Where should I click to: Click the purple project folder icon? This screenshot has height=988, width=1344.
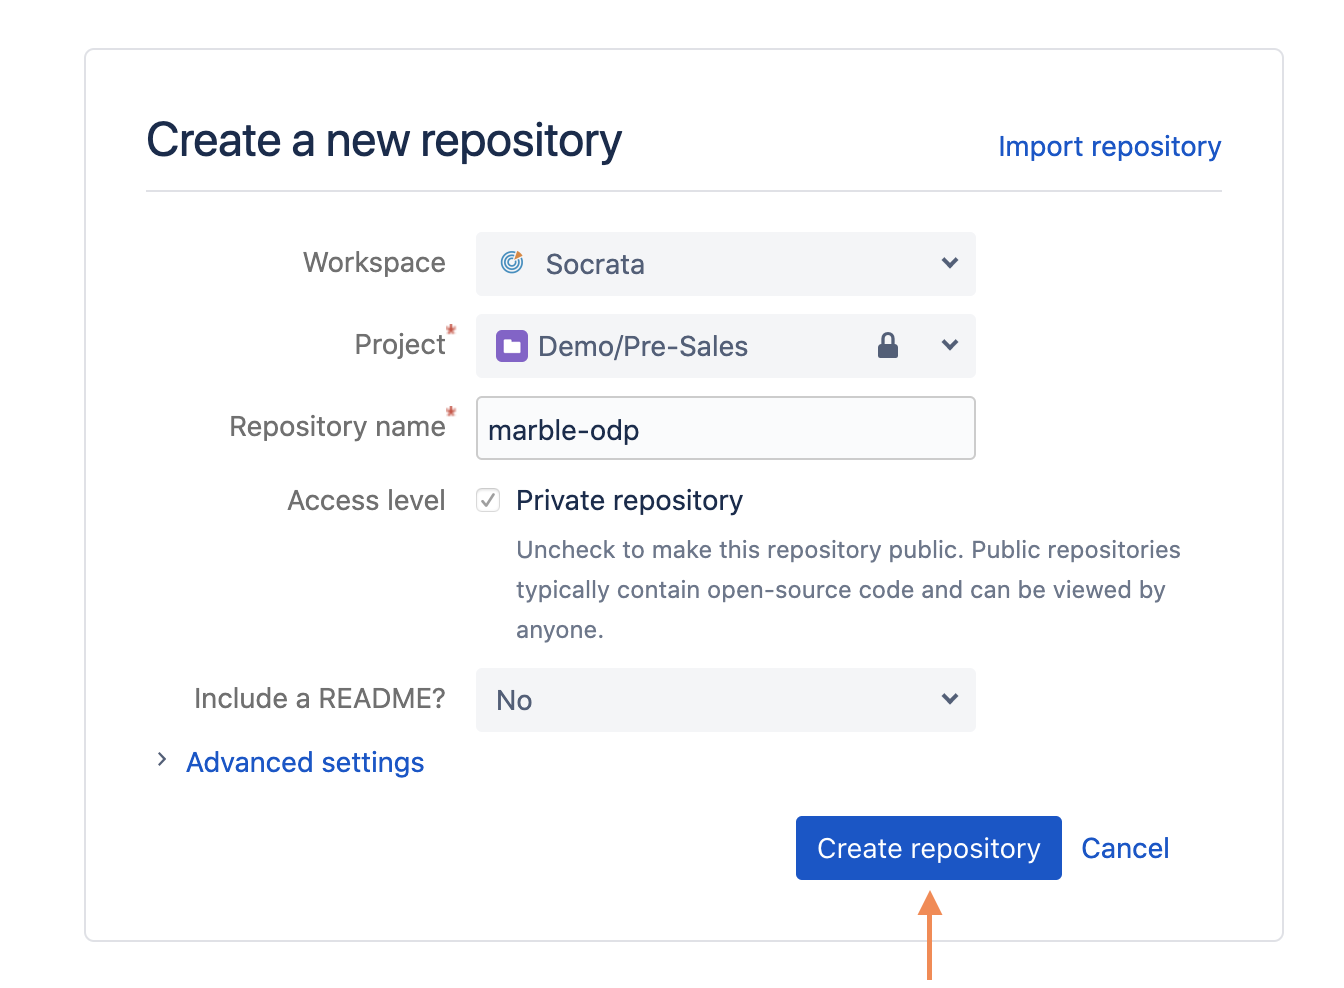[x=512, y=346]
